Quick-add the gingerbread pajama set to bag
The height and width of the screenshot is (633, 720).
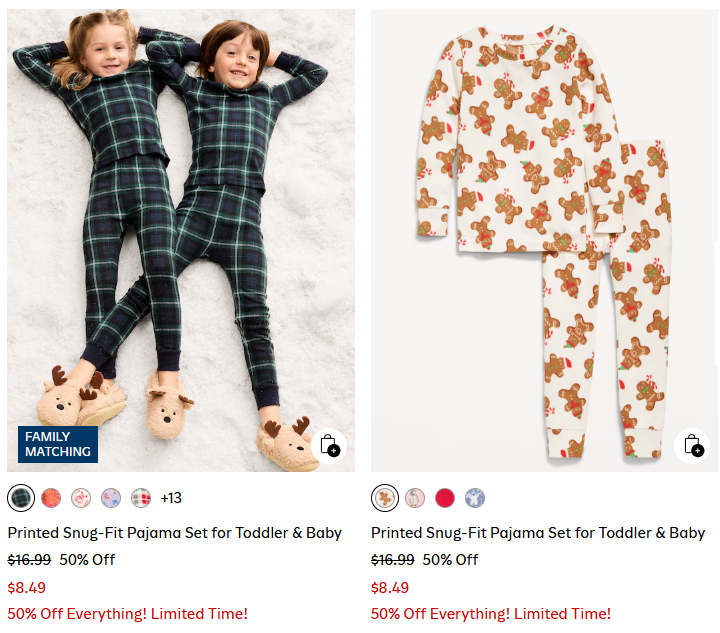[x=693, y=446]
